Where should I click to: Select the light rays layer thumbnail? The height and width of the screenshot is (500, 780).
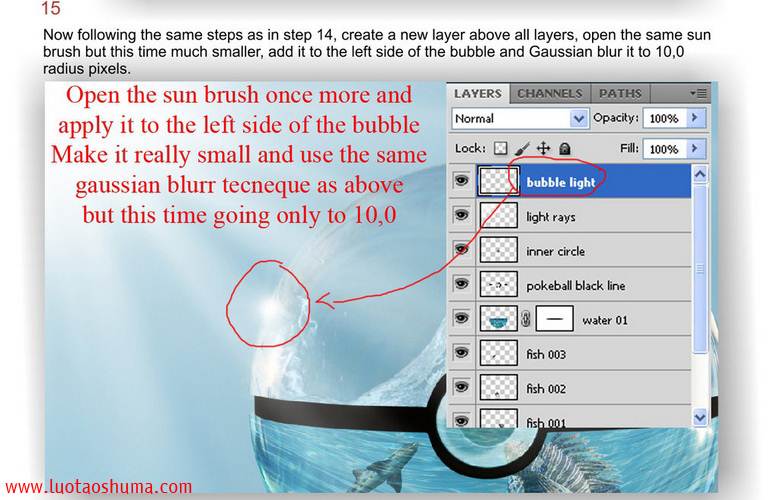click(x=498, y=215)
